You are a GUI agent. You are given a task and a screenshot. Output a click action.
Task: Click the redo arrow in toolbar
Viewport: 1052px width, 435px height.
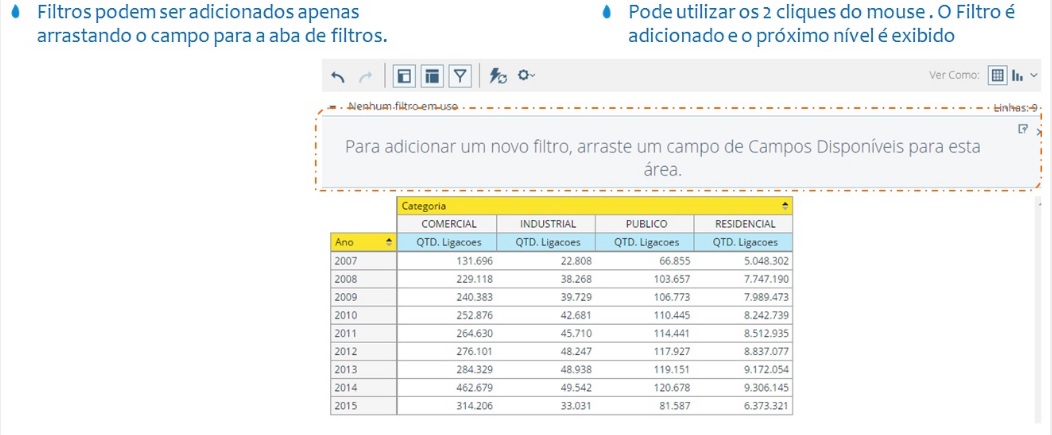(x=364, y=75)
